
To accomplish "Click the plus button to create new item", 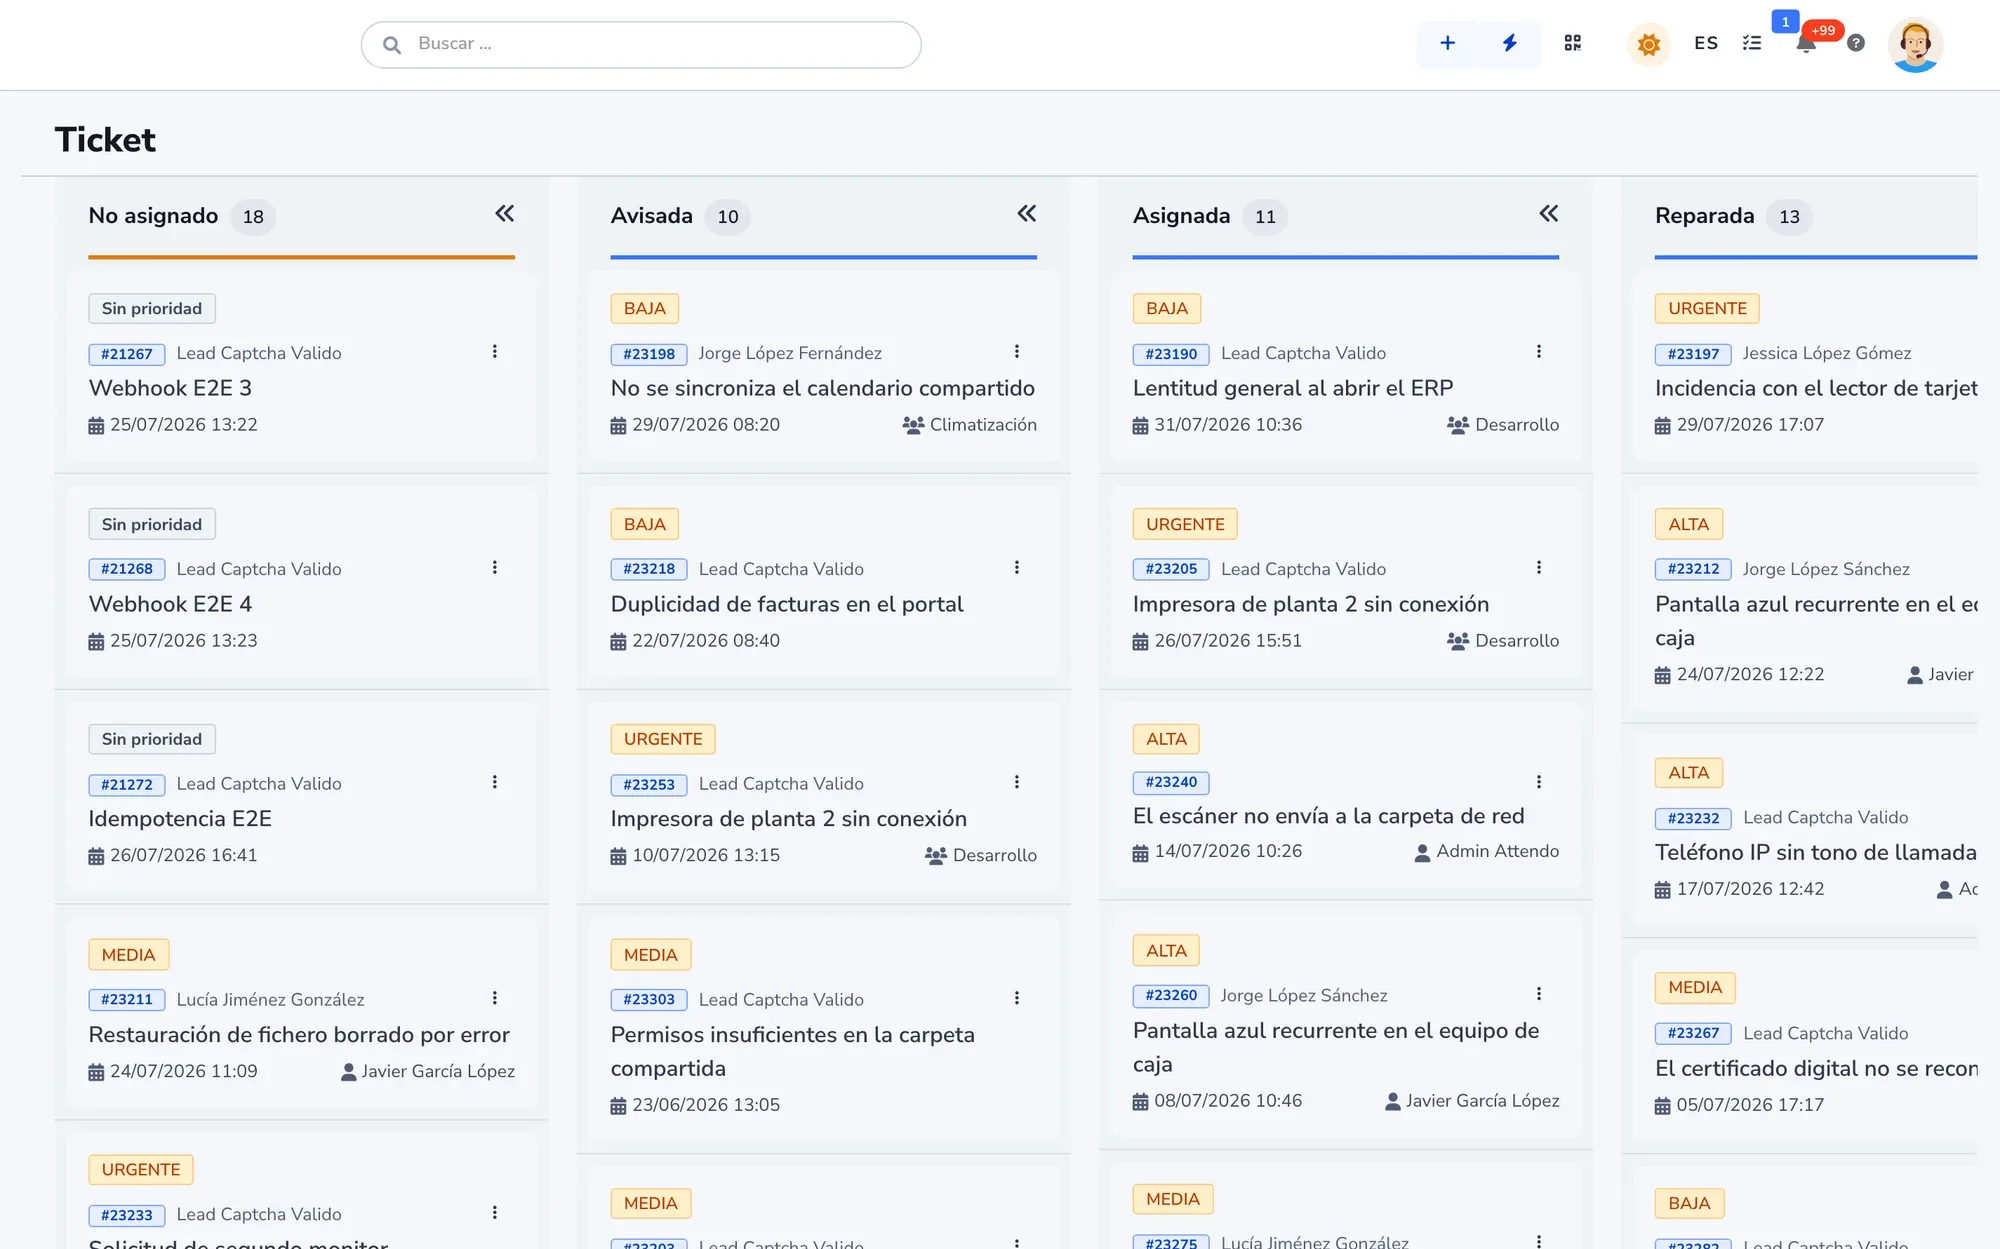I will click(1447, 44).
